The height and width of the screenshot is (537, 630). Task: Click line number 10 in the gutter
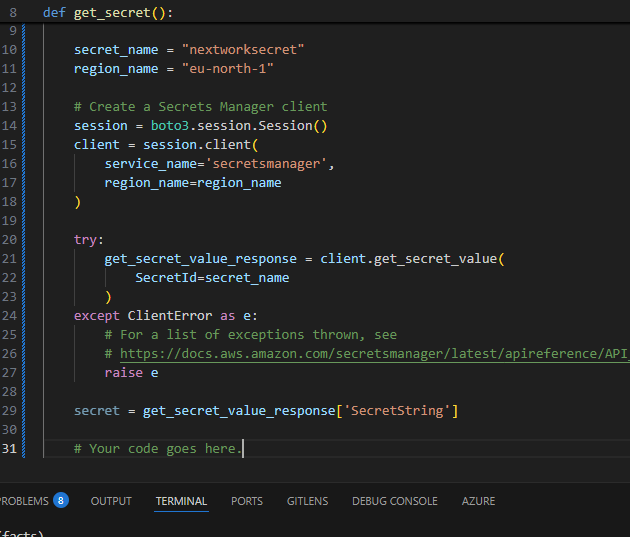tap(9, 50)
